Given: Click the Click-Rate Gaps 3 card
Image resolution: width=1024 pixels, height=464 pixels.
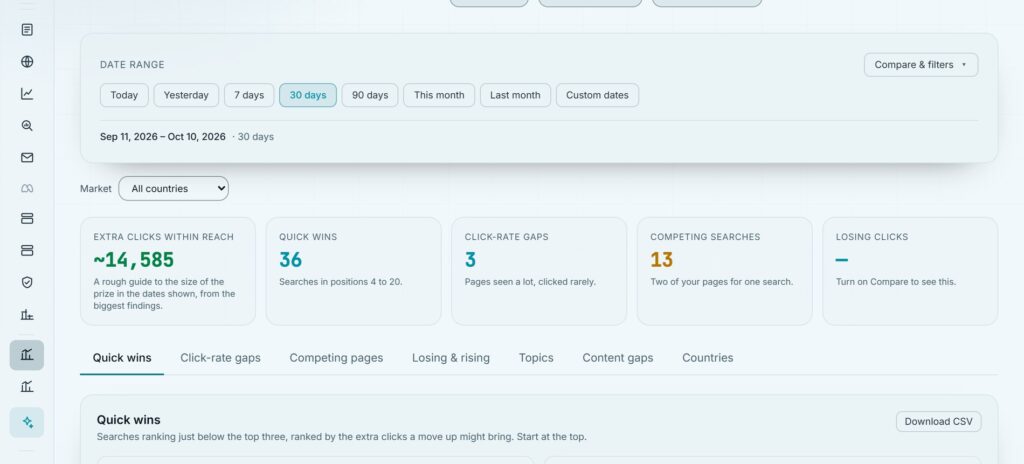Looking at the screenshot, I should point(539,271).
